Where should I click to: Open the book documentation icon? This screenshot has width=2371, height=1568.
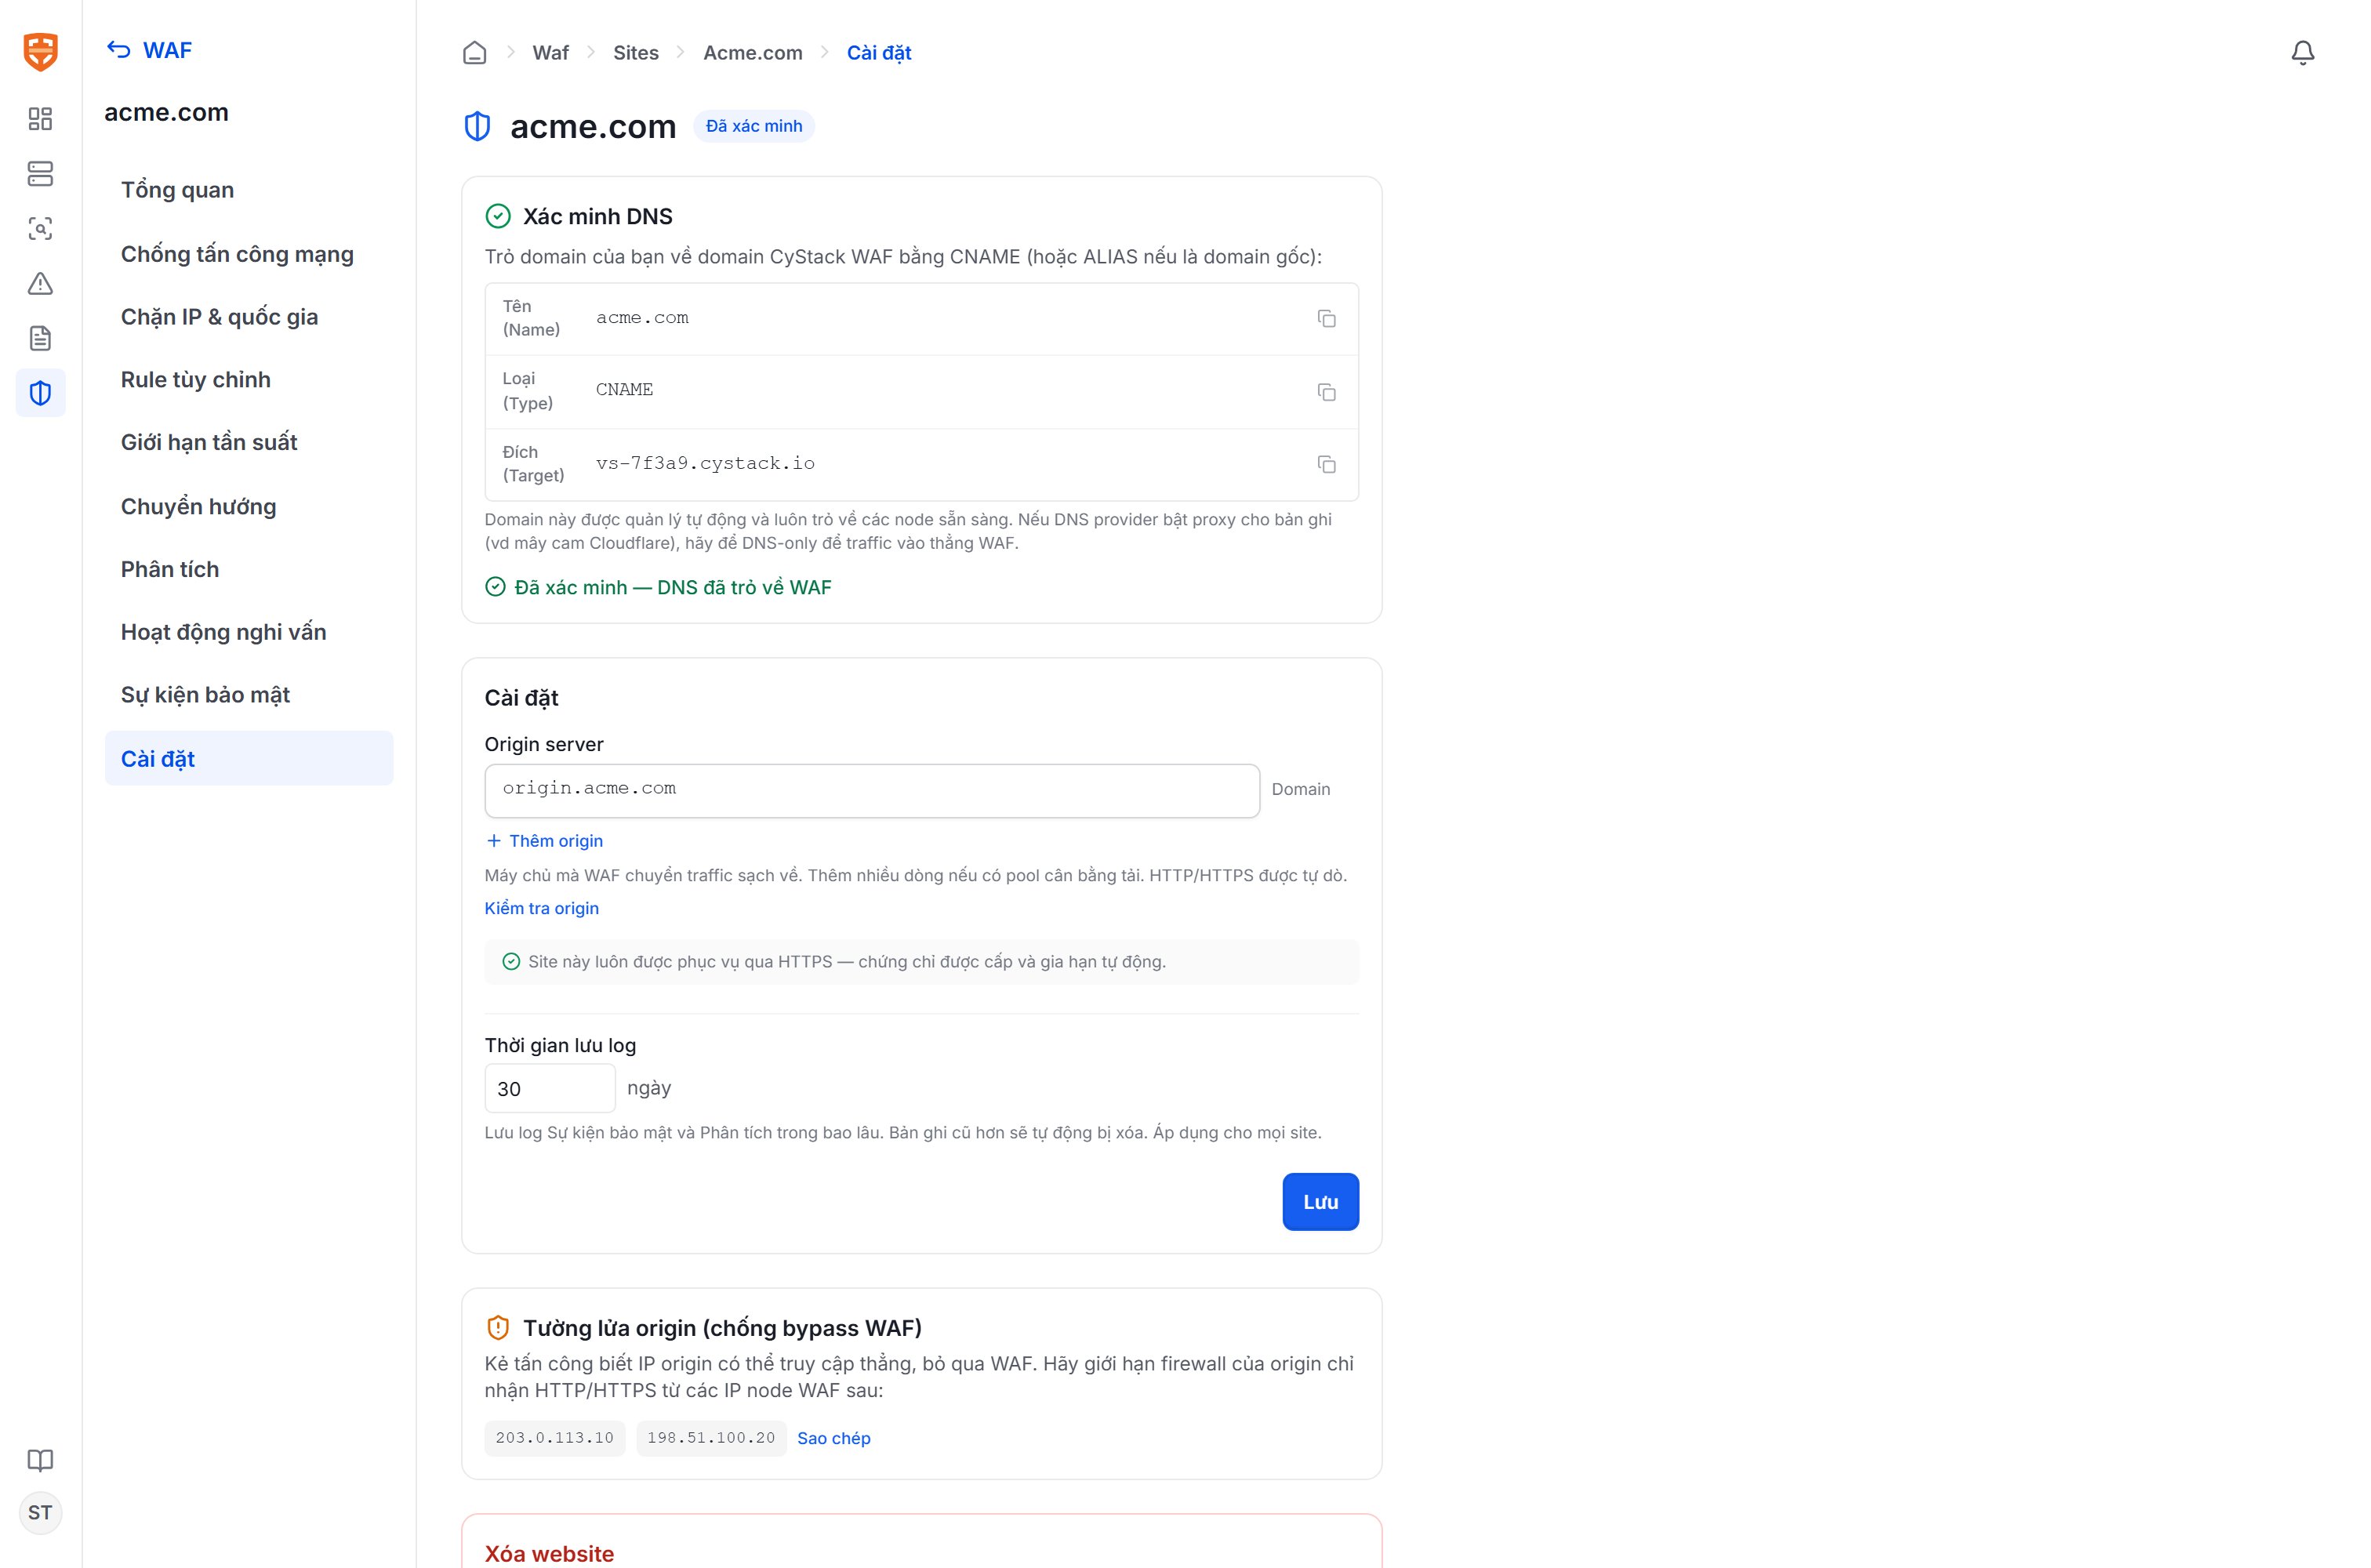point(40,1460)
